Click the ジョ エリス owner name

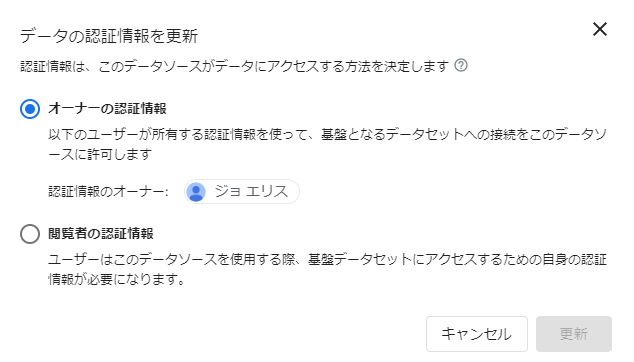(251, 191)
